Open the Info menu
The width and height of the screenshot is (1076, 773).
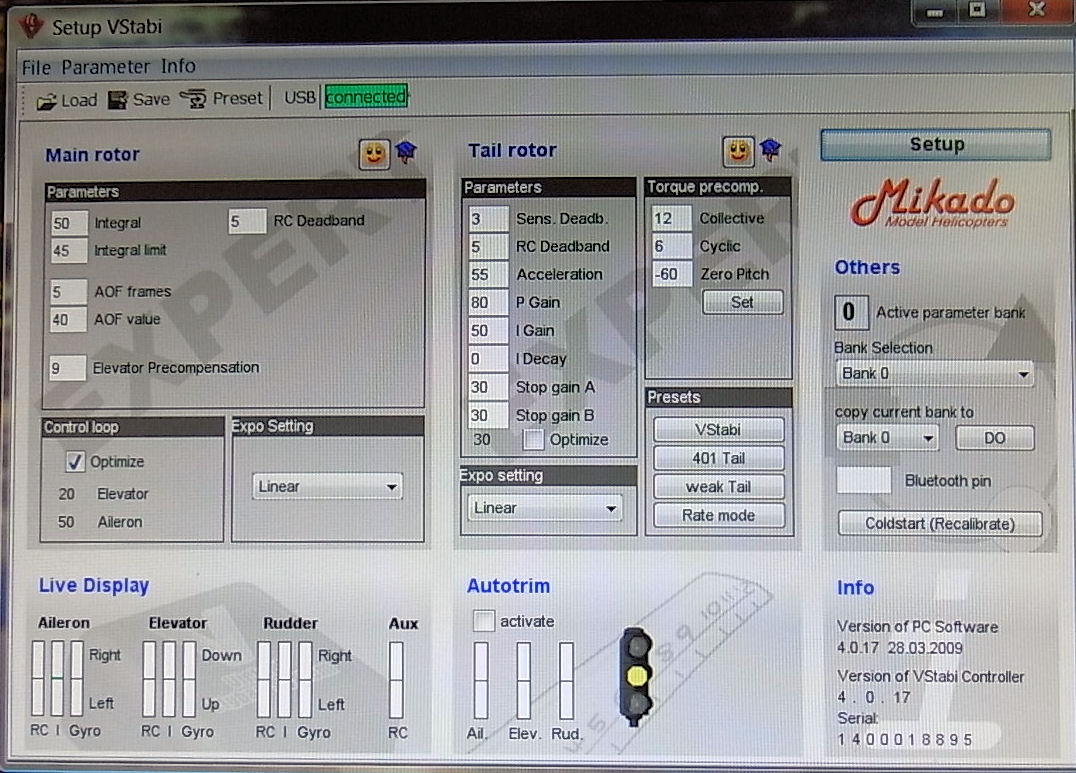178,66
